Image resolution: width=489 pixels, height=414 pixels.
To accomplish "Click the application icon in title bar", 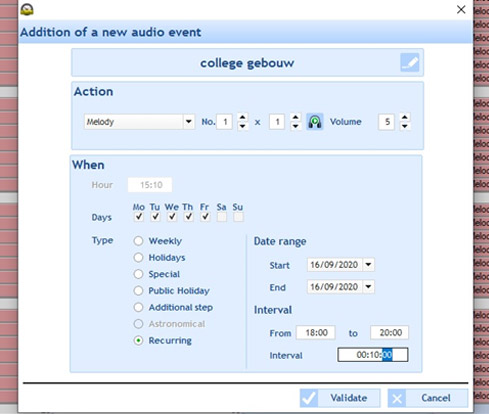I will click(x=27, y=9).
